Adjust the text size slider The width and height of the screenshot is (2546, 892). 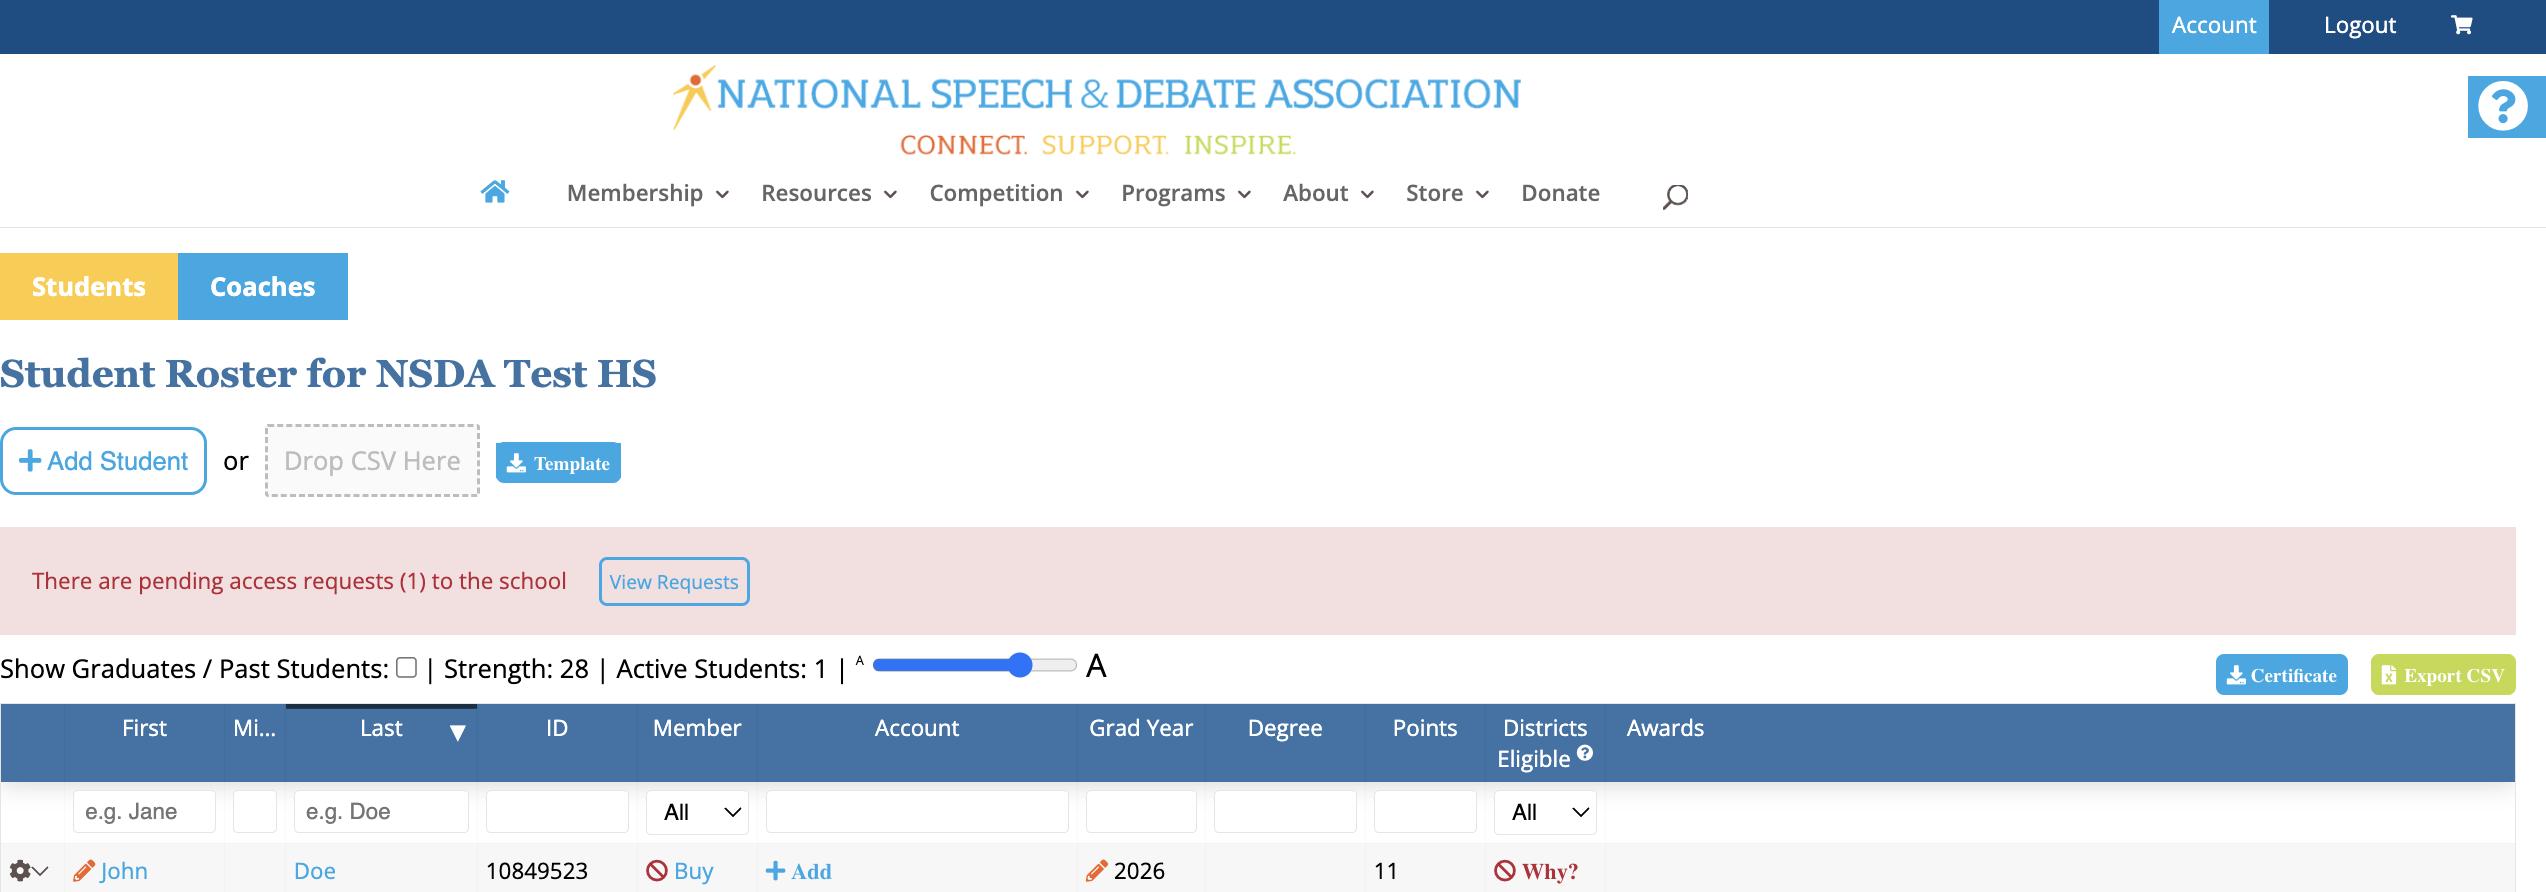pyautogui.click(x=1019, y=665)
